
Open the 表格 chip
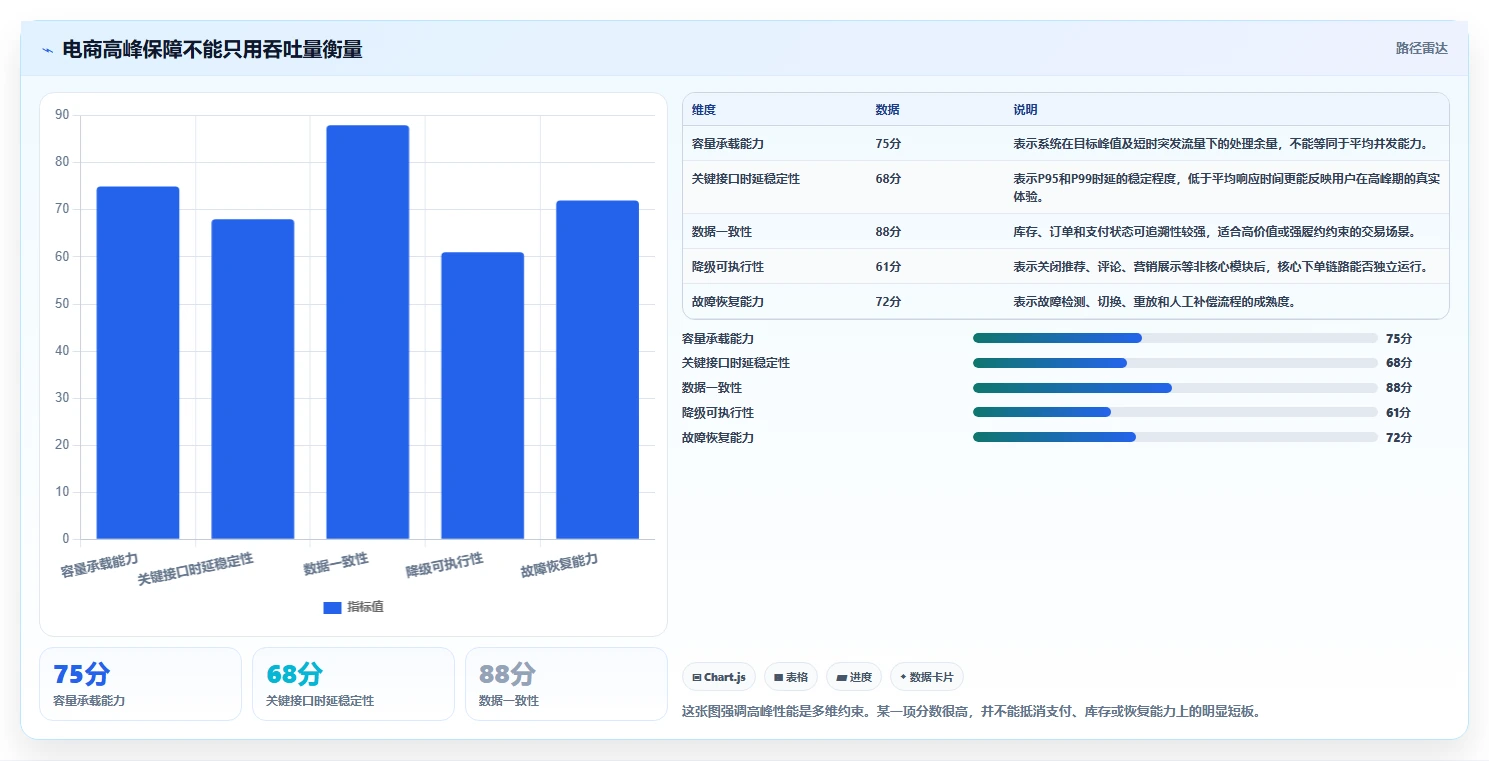tap(791, 677)
